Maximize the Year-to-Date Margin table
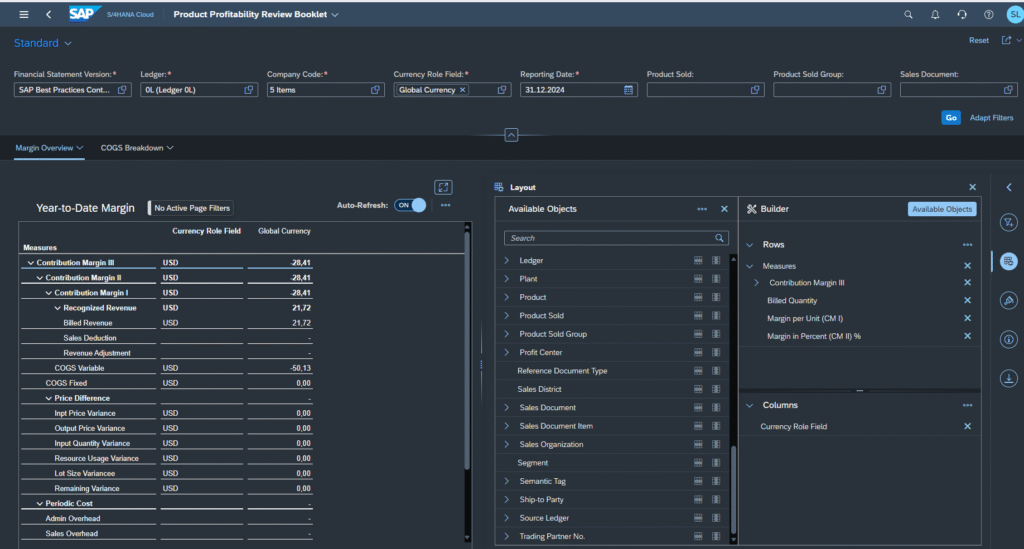Image resolution: width=1024 pixels, height=549 pixels. coord(443,187)
